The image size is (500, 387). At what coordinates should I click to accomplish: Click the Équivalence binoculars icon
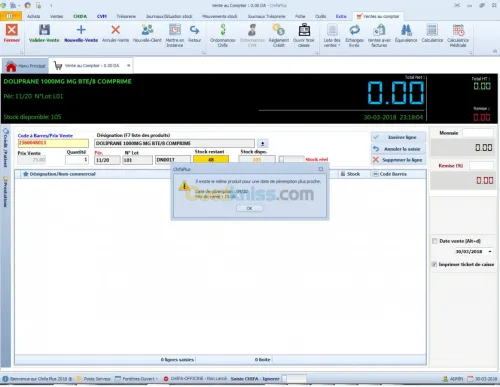tap(406, 30)
